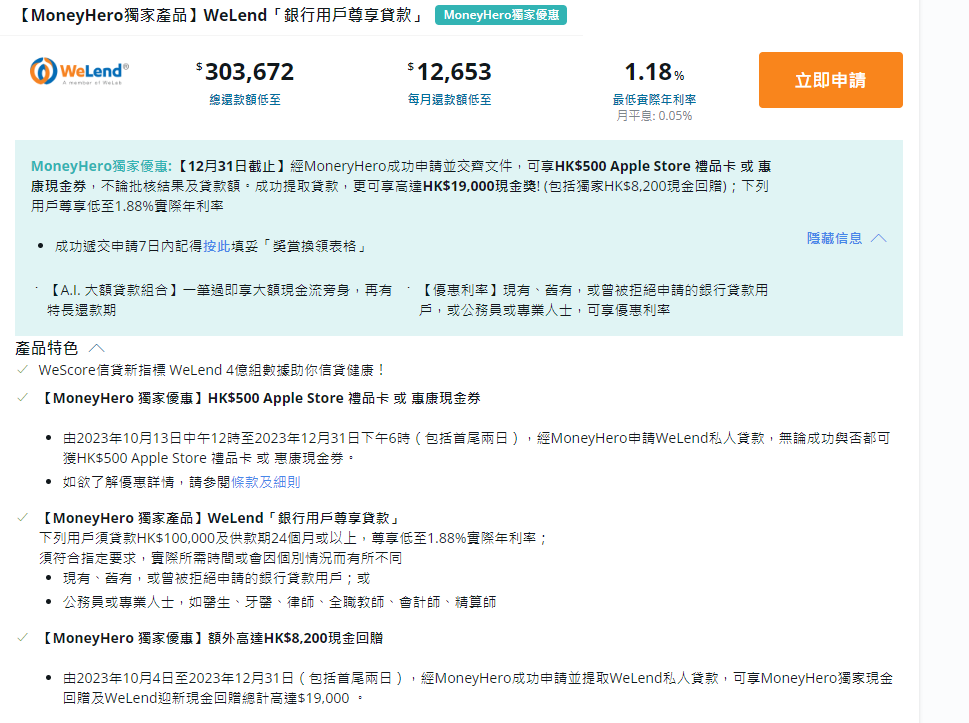The image size is (969, 723).
Task: Click the WeScore信貸新指標 feature line
Action: pyautogui.click(x=213, y=370)
